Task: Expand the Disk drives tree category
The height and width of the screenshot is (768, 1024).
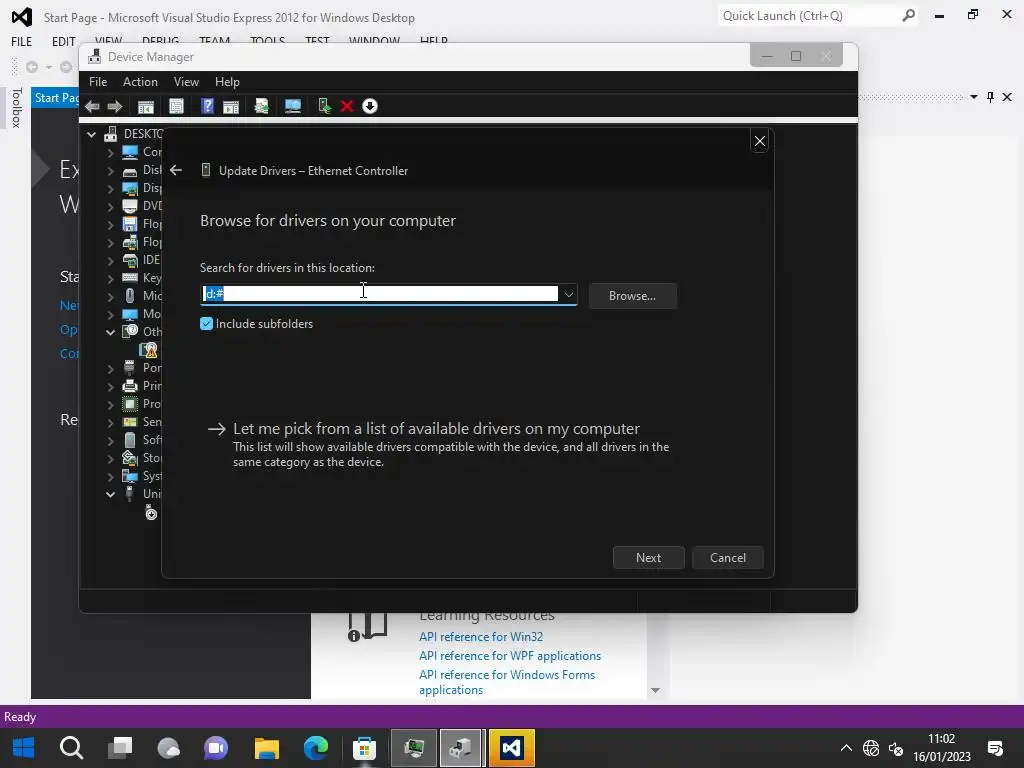Action: coord(110,171)
